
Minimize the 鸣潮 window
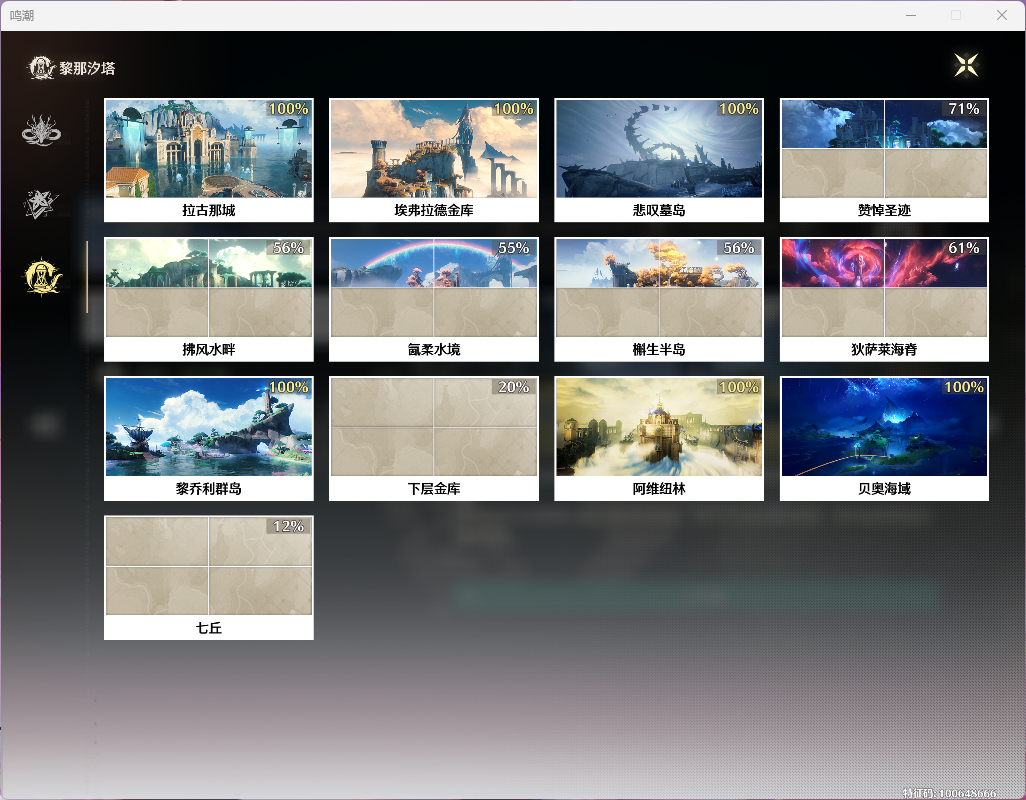[911, 15]
